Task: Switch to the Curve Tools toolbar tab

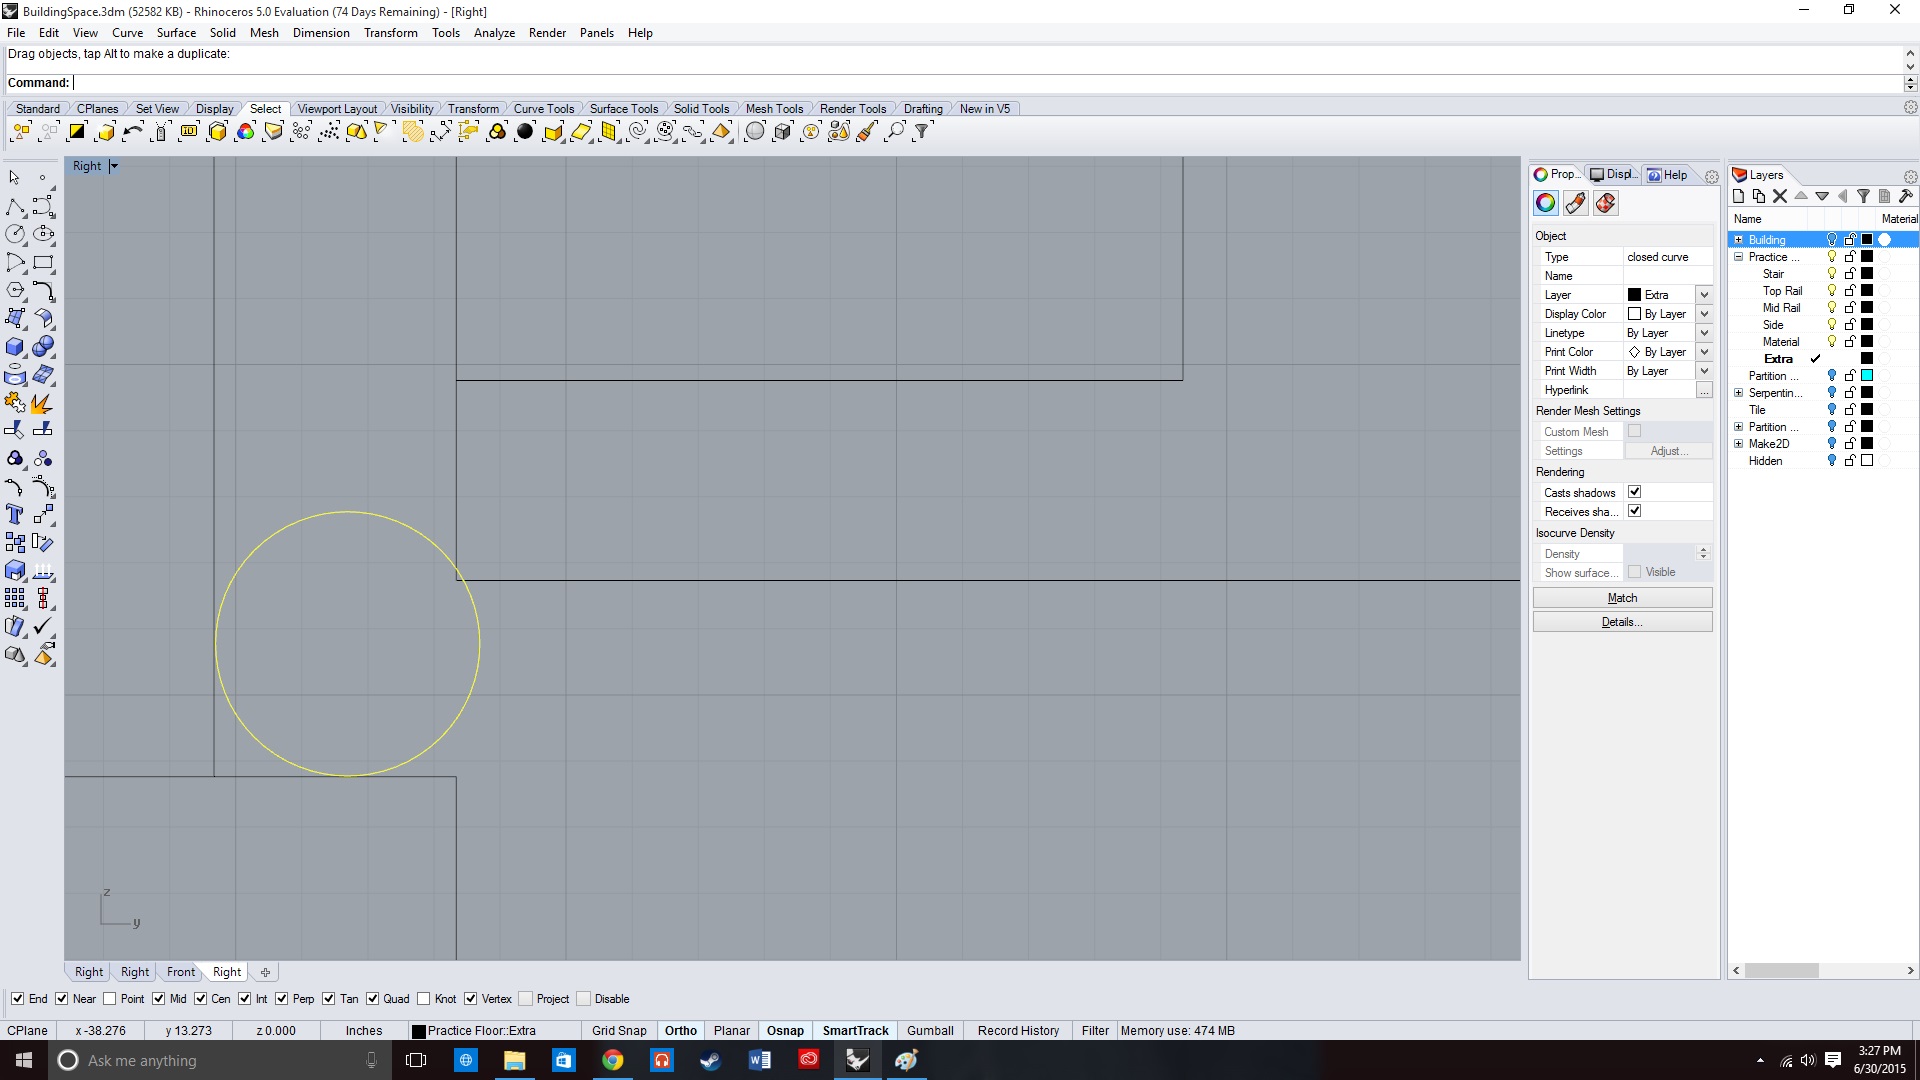Action: tap(543, 109)
